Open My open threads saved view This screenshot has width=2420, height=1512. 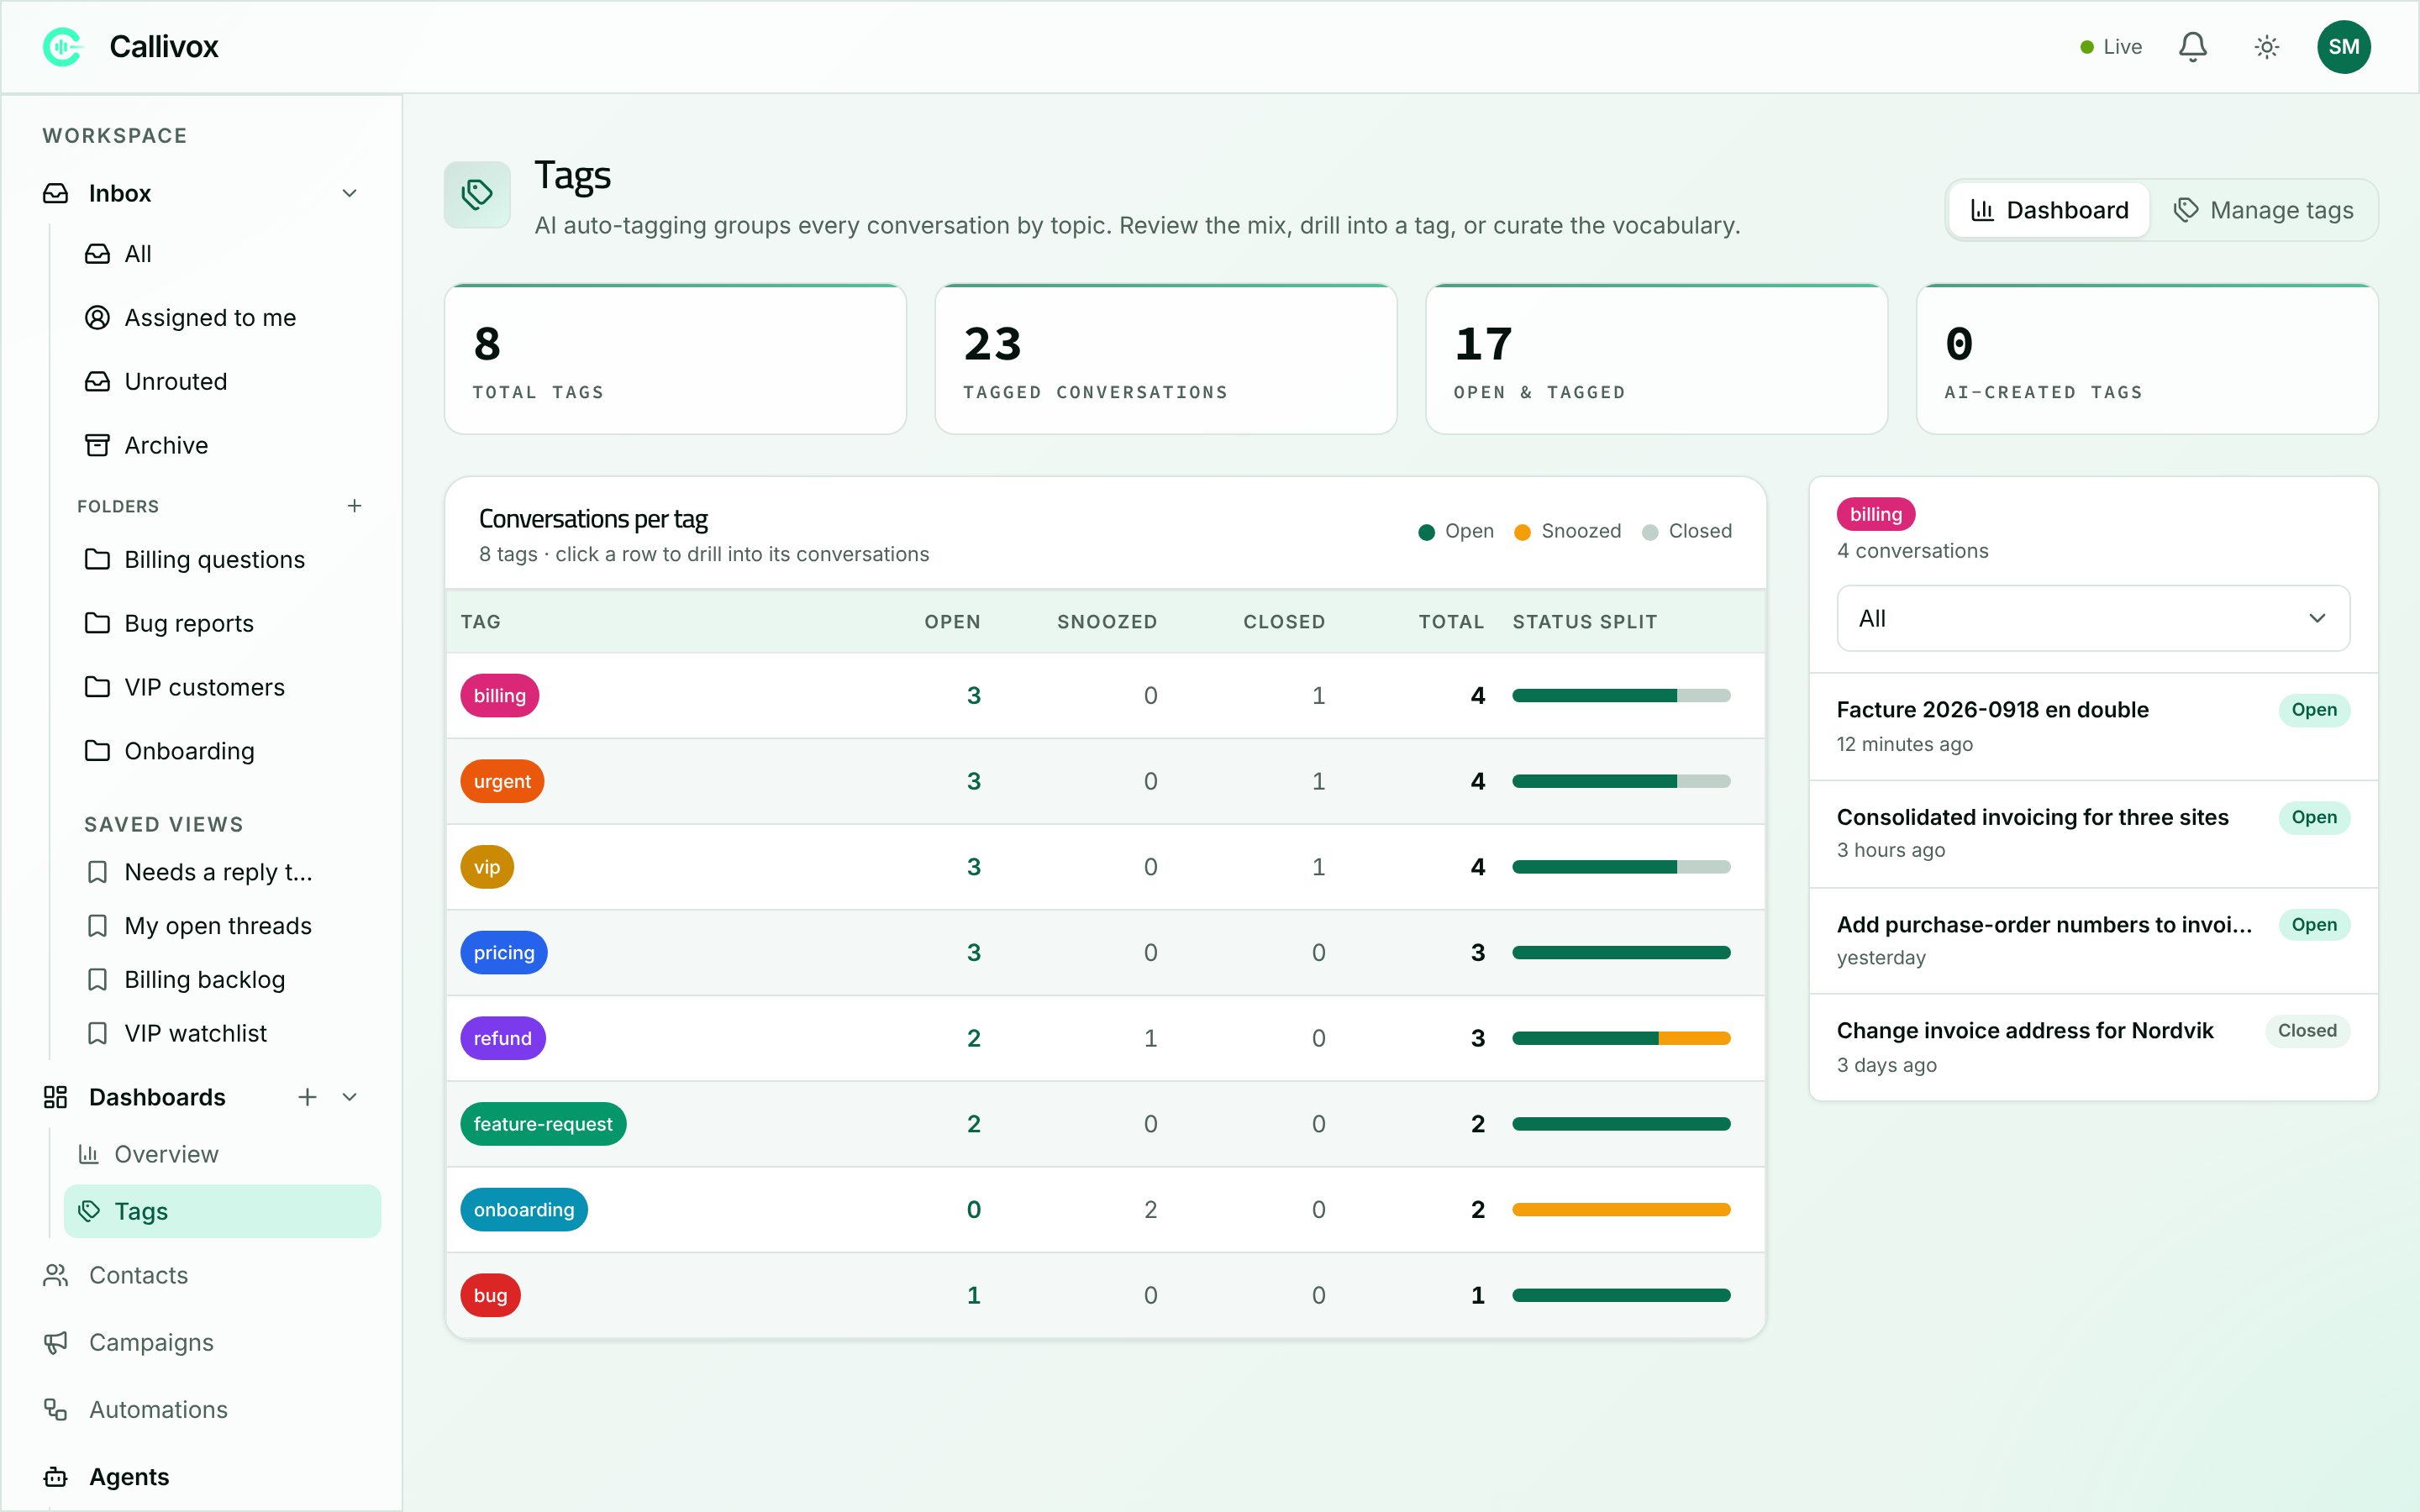(222, 926)
